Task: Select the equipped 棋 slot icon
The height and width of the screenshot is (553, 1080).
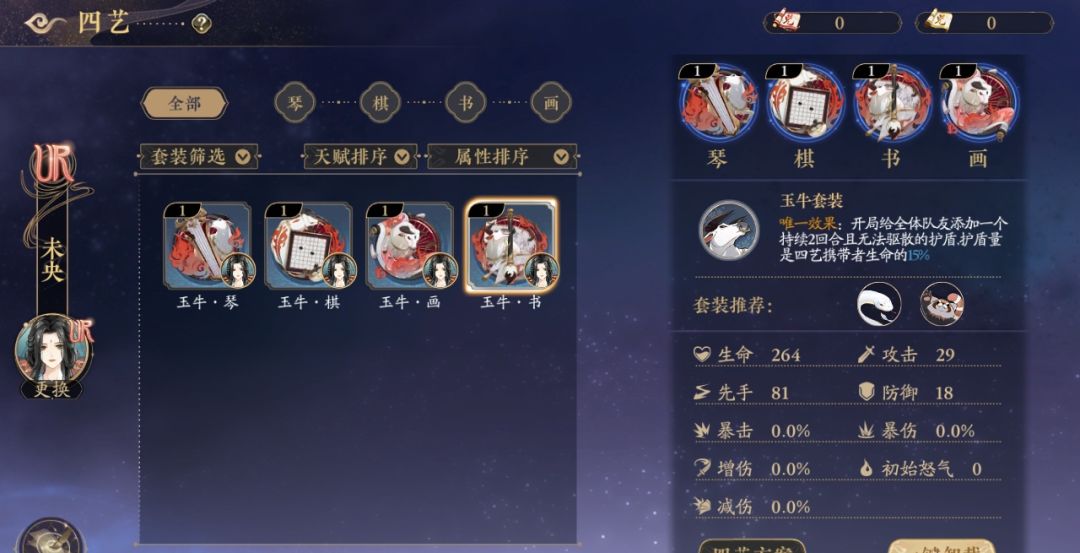Action: click(x=804, y=103)
